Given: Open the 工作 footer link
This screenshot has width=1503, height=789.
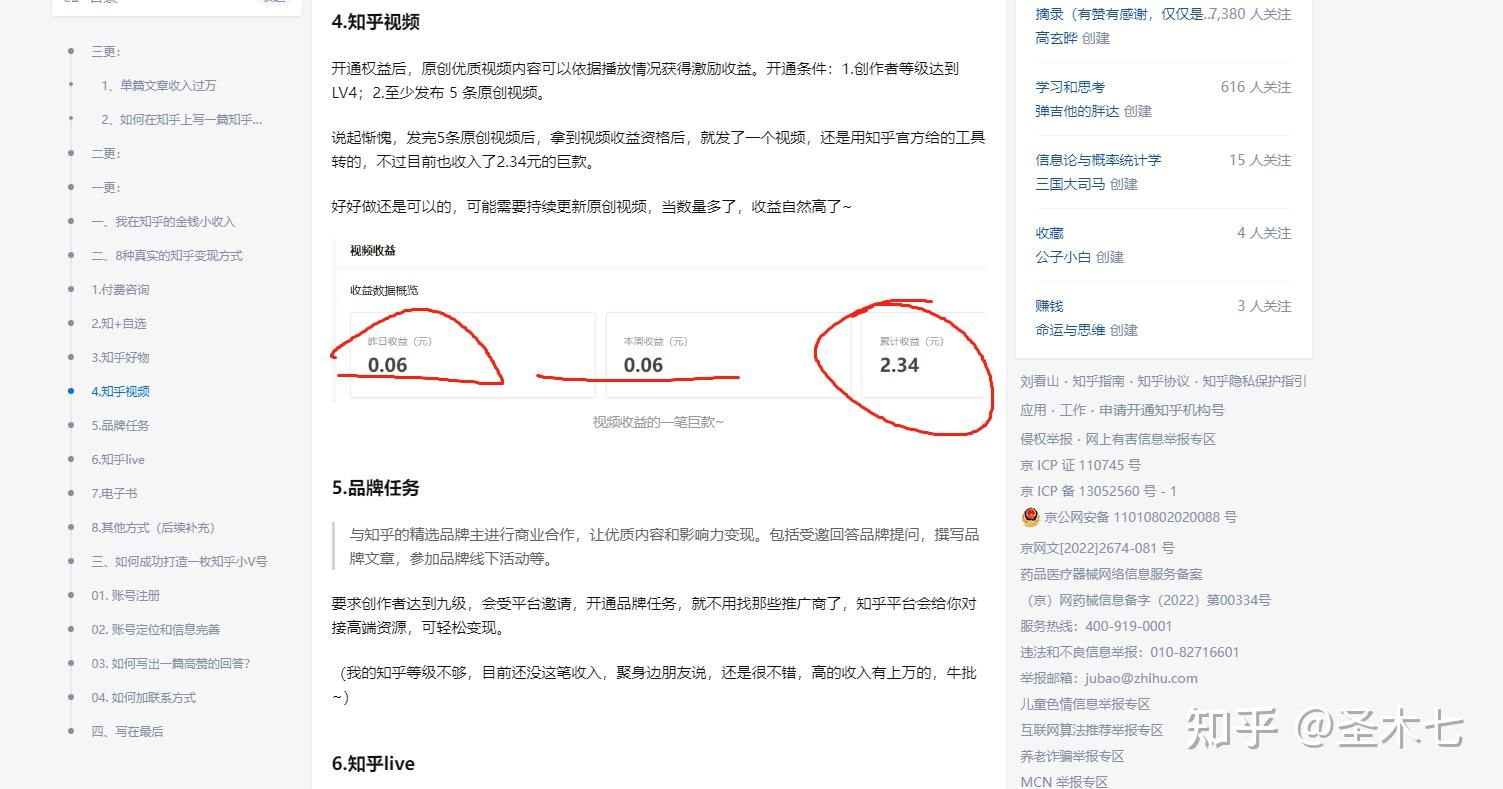Looking at the screenshot, I should [x=1073, y=410].
